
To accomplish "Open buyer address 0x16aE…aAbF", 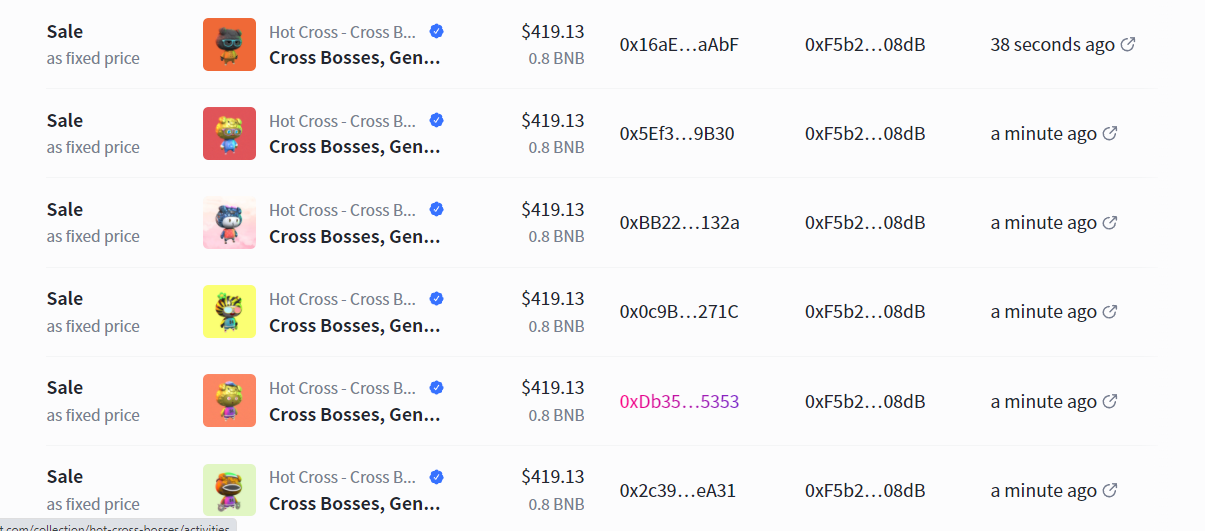I will click(x=679, y=45).
